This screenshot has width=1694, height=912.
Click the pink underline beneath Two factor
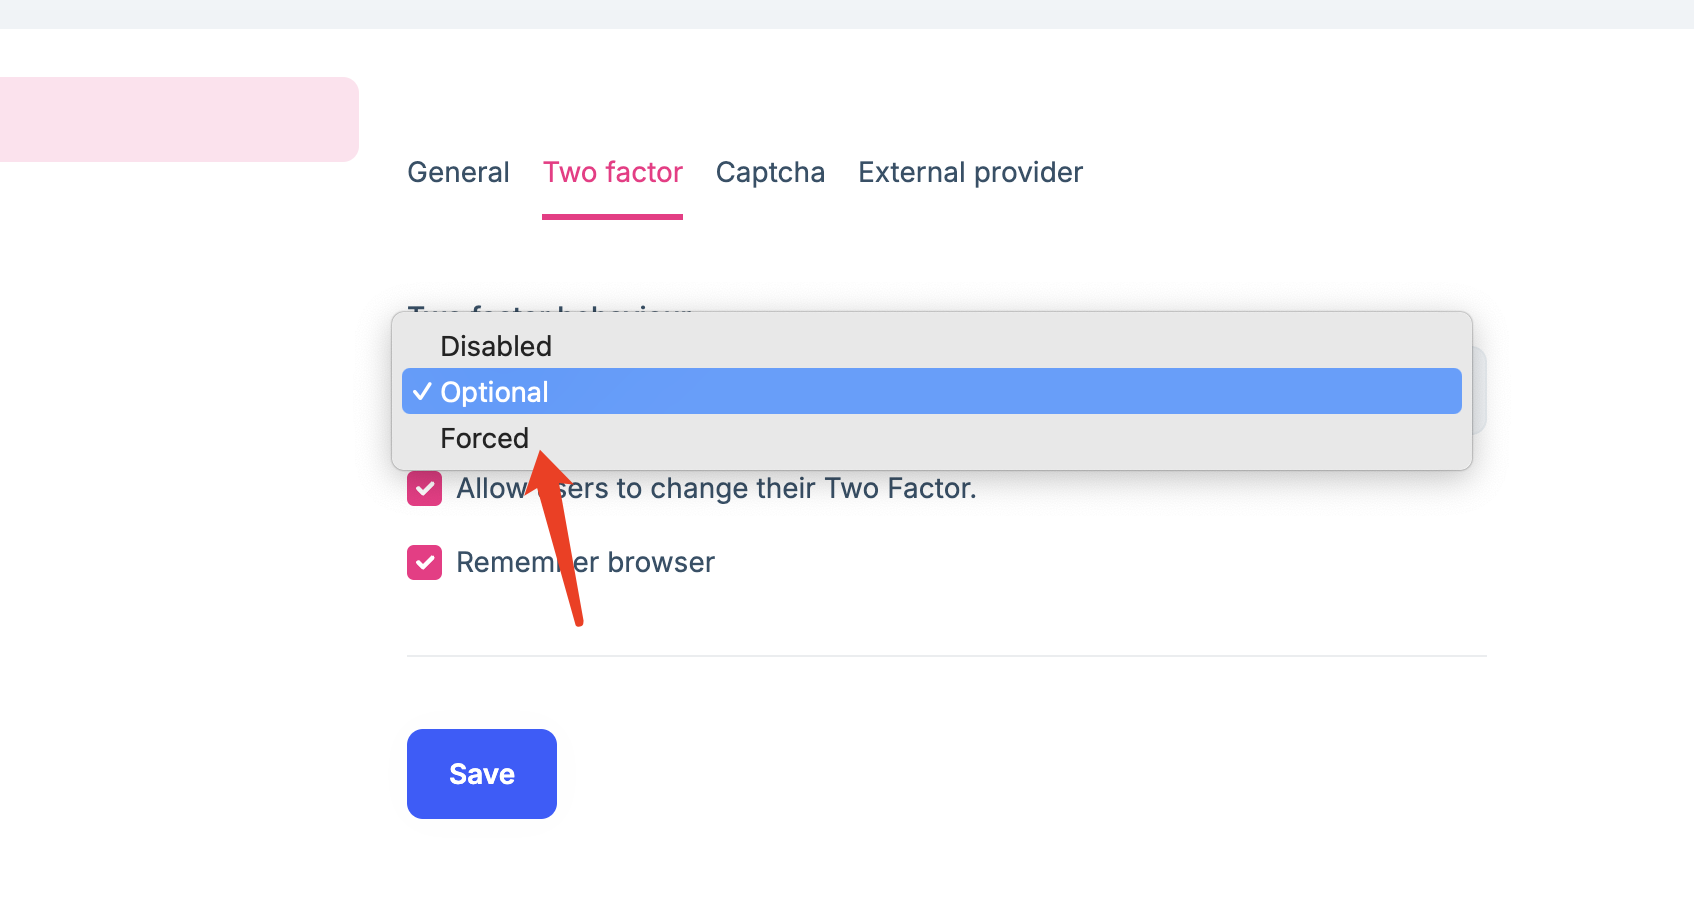click(612, 216)
